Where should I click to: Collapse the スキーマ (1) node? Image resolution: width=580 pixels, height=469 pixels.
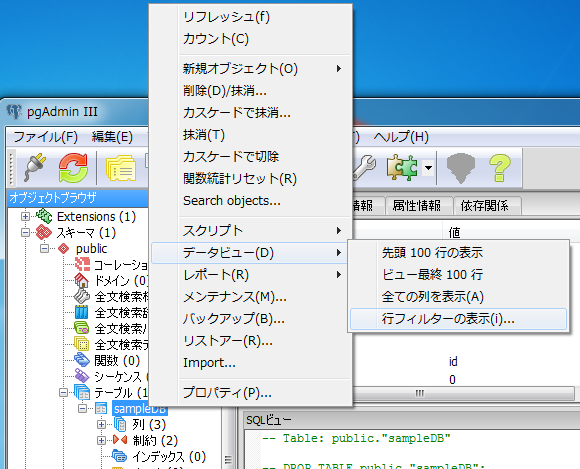(x=25, y=233)
